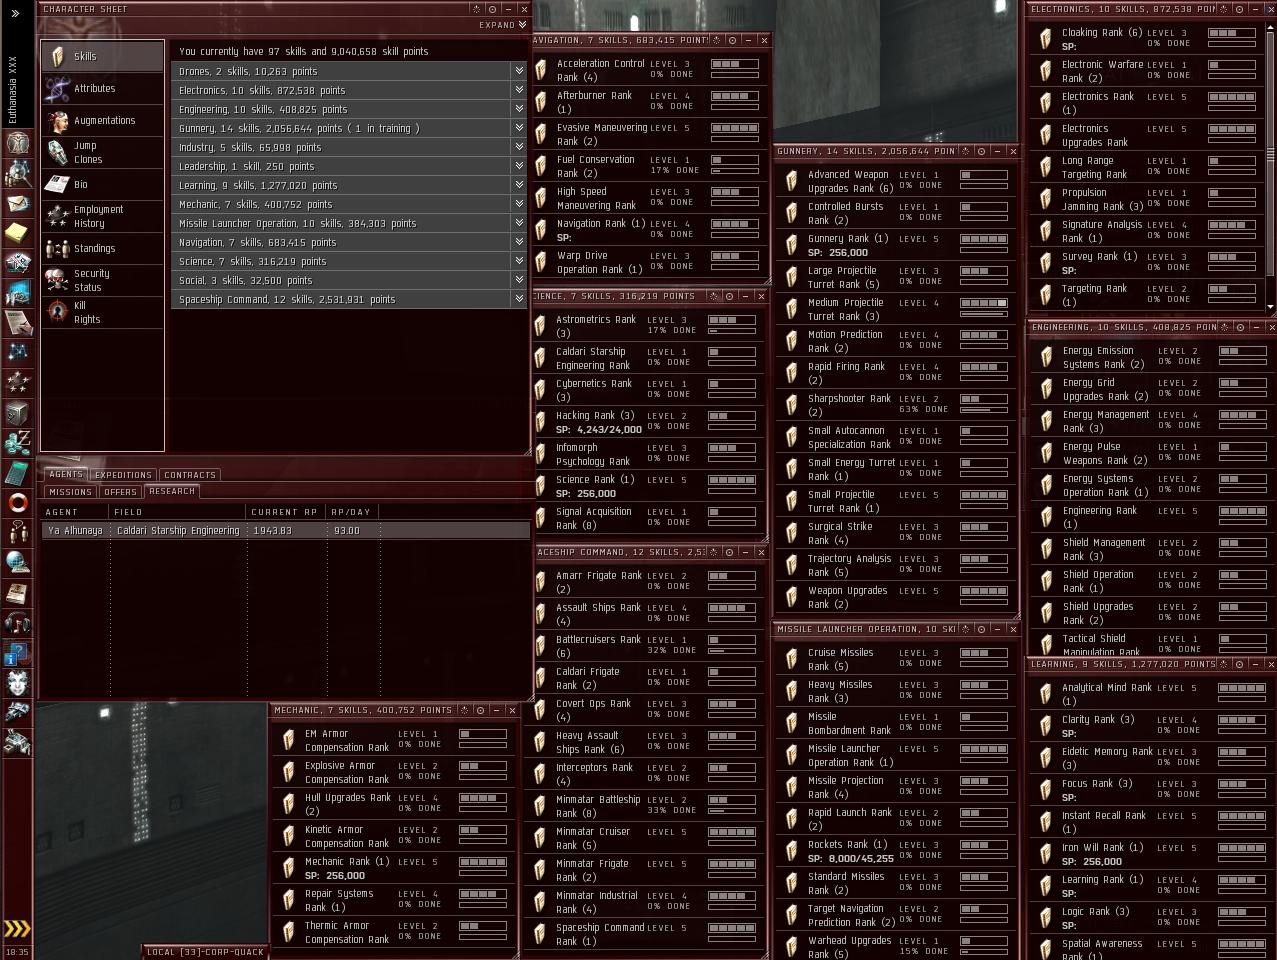The image size is (1277, 960).
Task: Click level bar of Fuel Conservation skill
Action: (x=735, y=160)
